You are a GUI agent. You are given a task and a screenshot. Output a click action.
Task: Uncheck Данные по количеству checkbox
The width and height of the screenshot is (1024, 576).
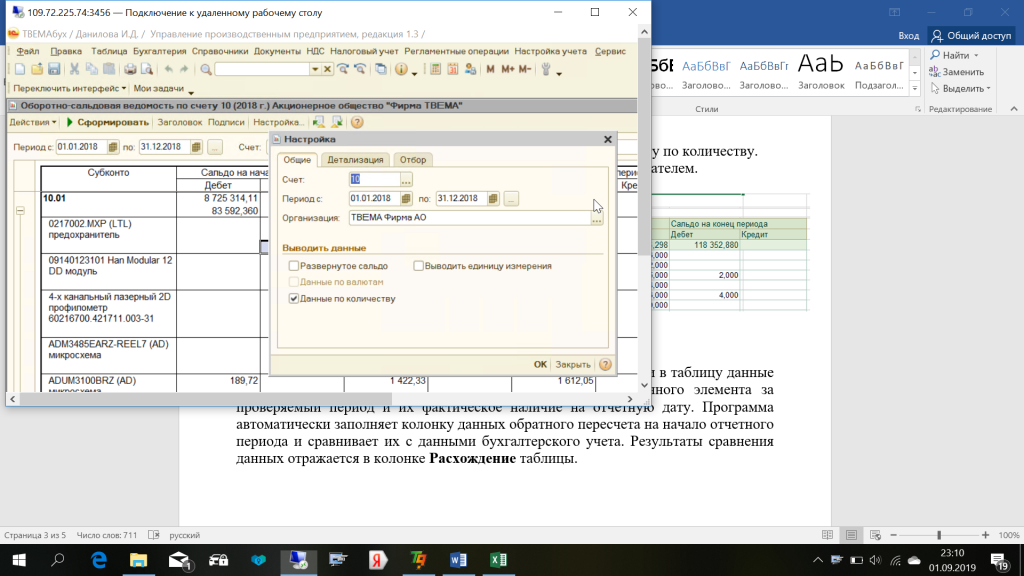point(294,298)
